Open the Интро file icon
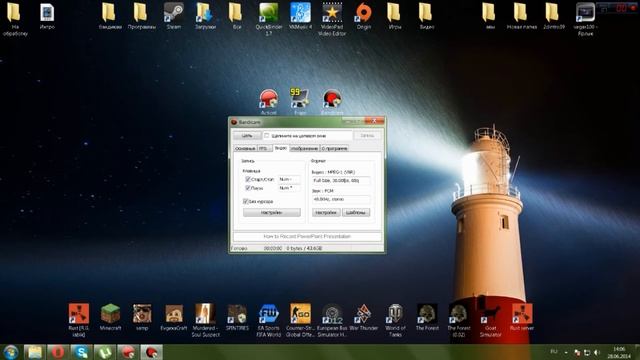The image size is (640, 360). 47,16
